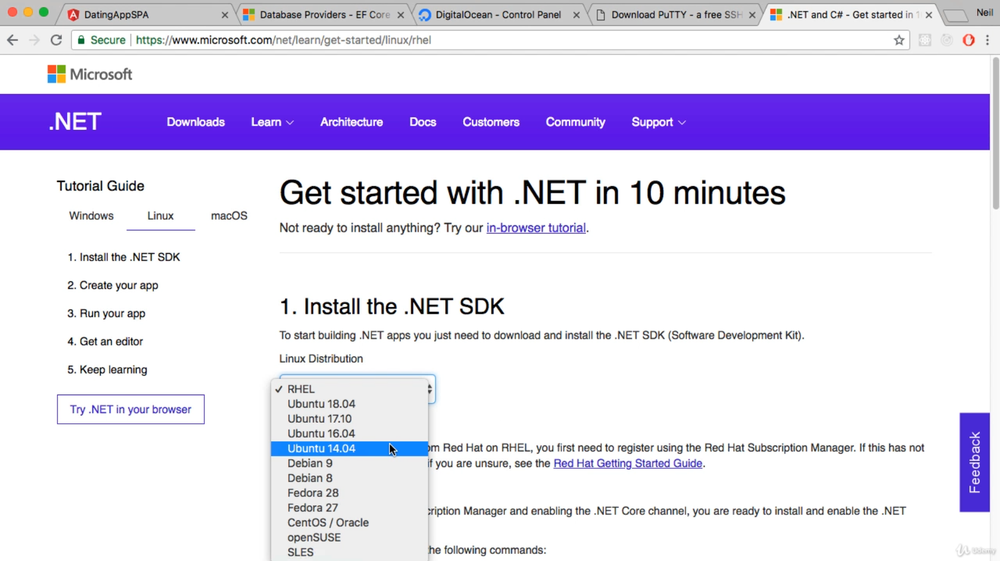Reload the current page

tap(56, 40)
